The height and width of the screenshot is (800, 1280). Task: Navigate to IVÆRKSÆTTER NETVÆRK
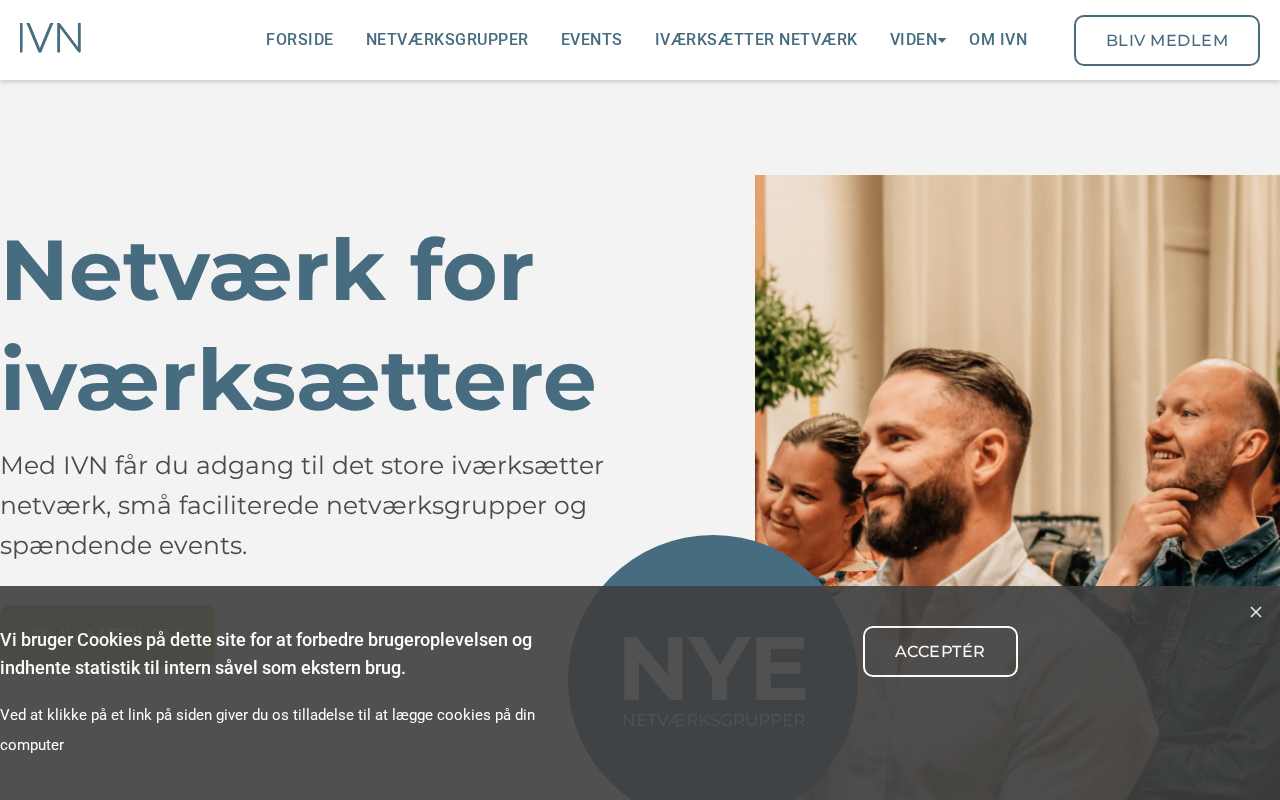coord(756,40)
